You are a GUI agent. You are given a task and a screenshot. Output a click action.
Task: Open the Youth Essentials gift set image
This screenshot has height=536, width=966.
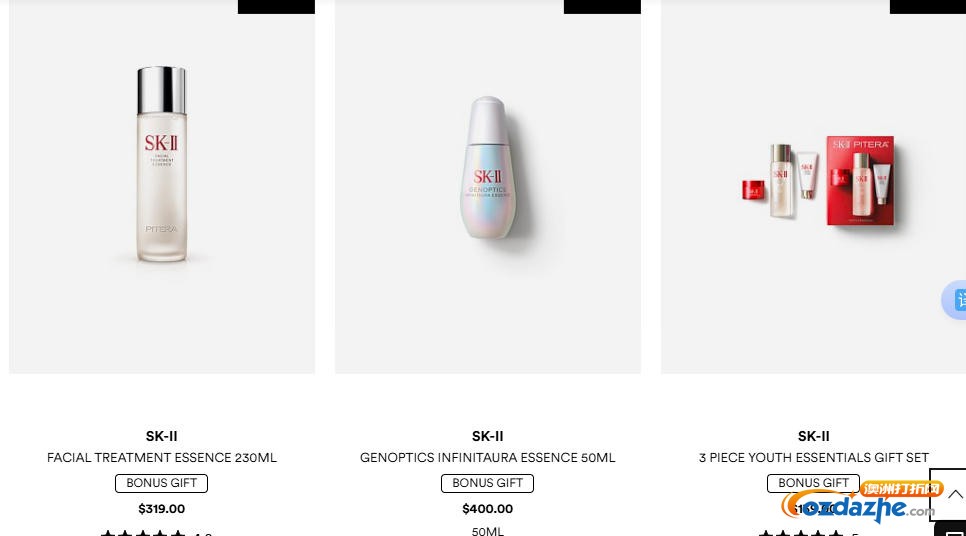click(818, 180)
